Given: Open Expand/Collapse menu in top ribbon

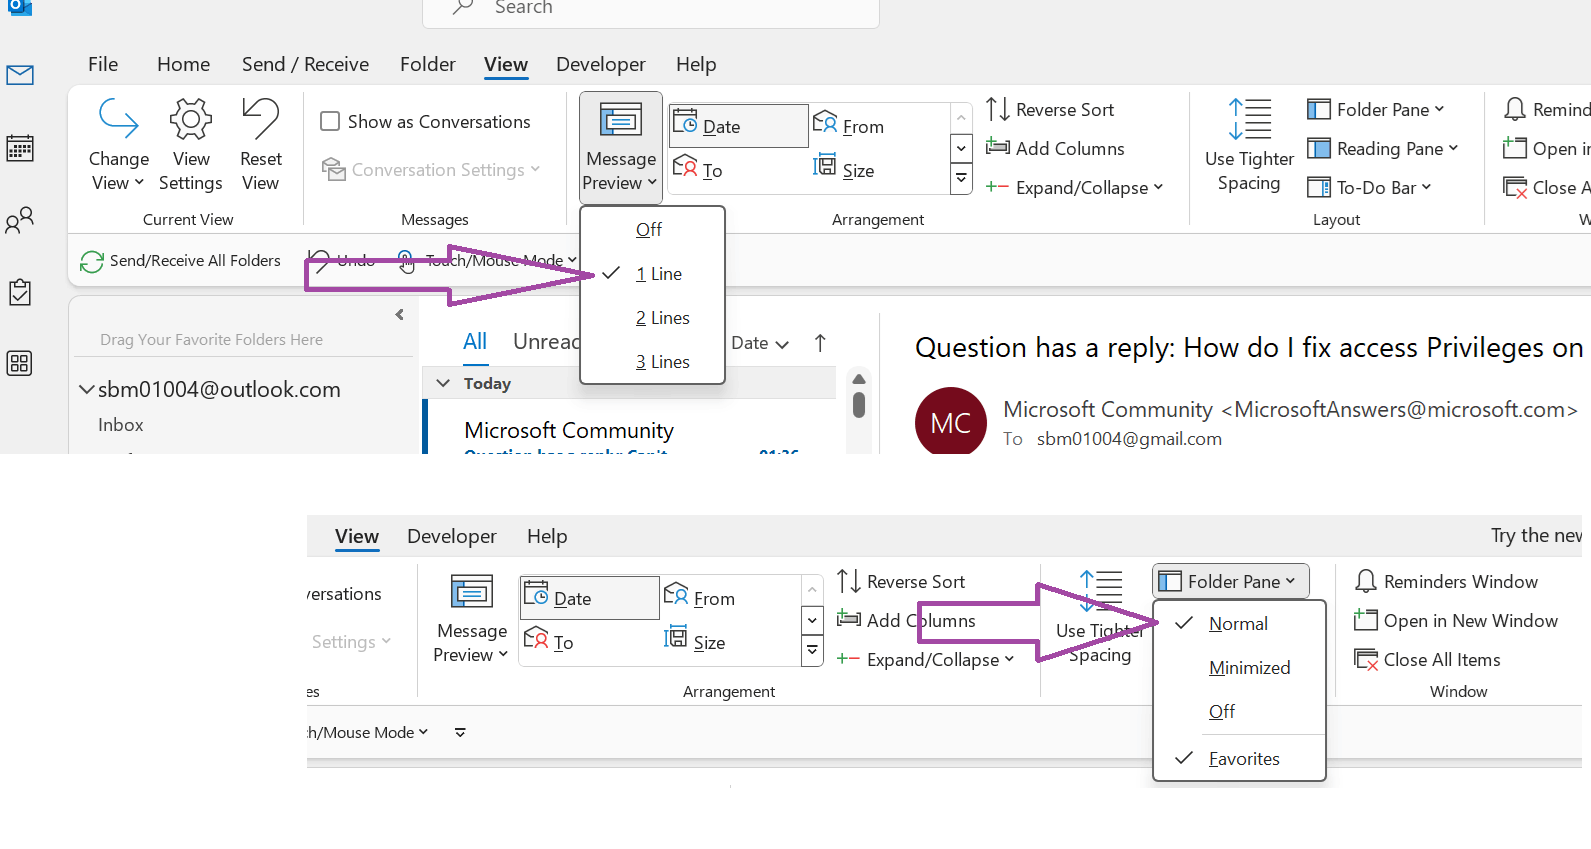Looking at the screenshot, I should pyautogui.click(x=1075, y=187).
